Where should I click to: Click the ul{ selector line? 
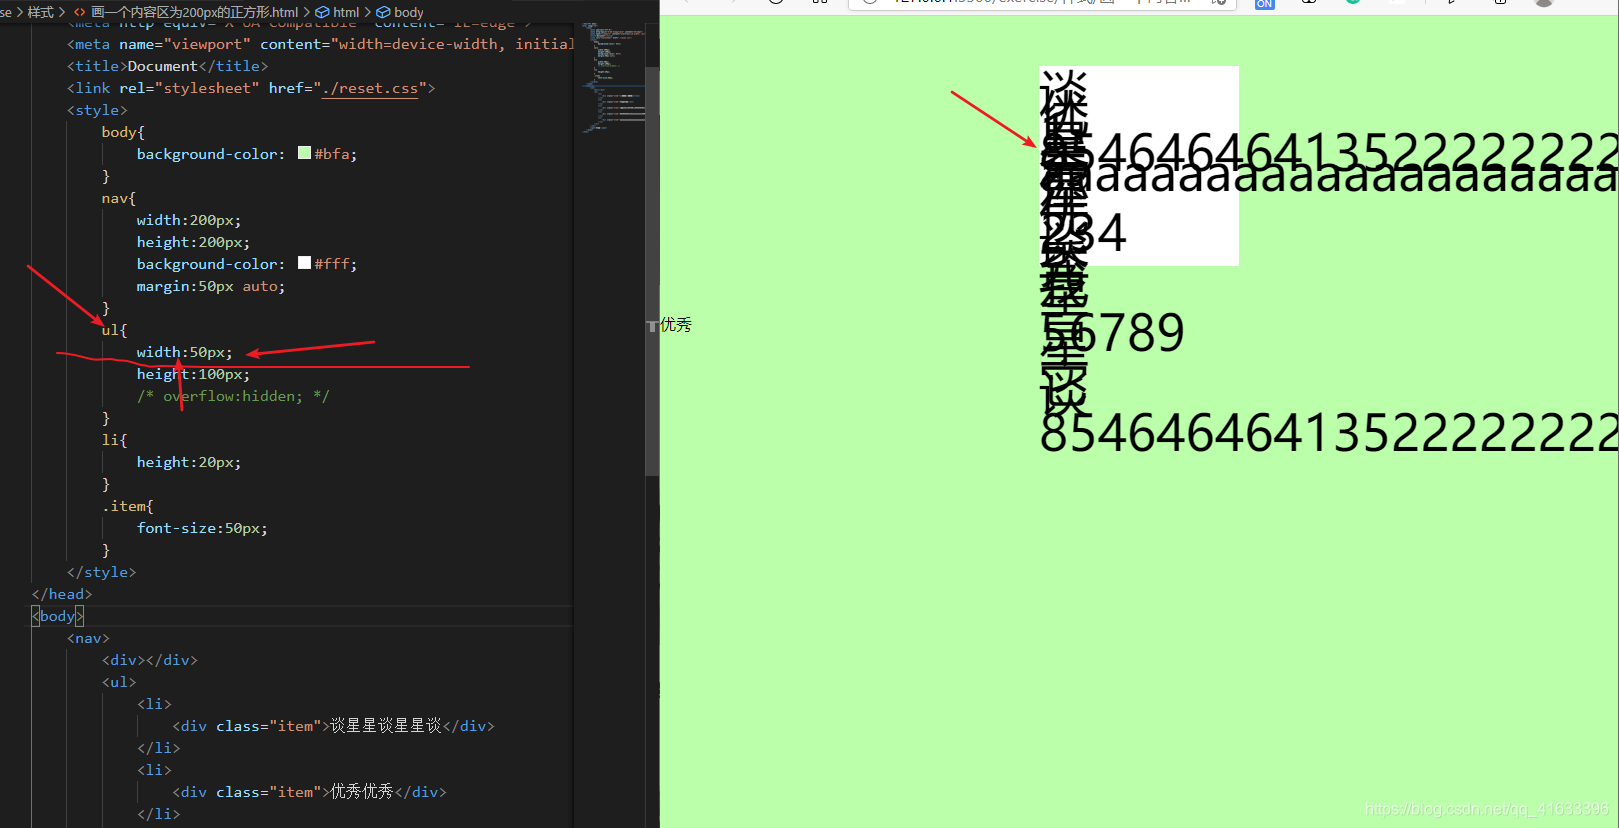(x=114, y=330)
